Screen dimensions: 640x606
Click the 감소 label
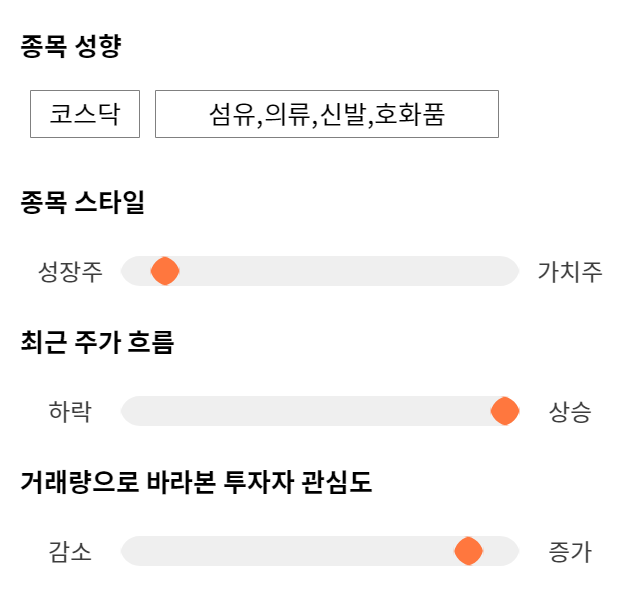tap(70, 551)
